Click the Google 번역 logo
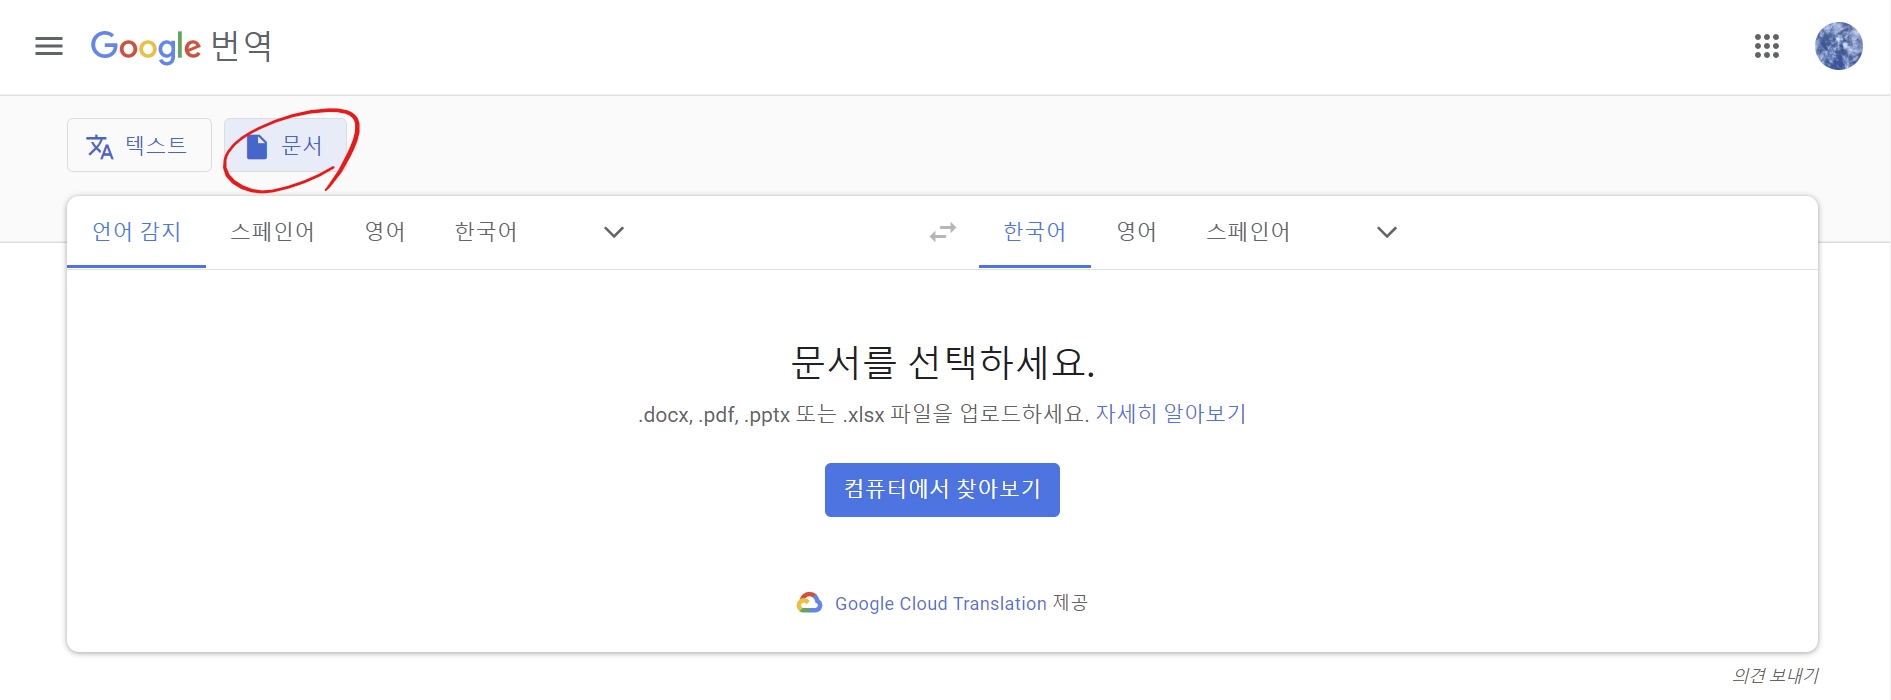Screen dimensions: 1891x700 (x=181, y=46)
